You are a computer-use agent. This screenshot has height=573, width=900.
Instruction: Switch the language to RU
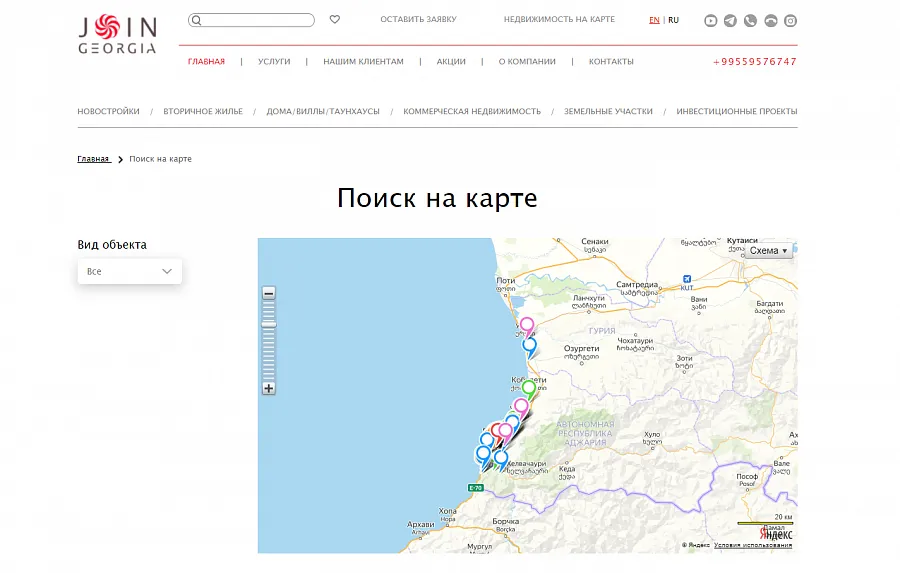(673, 20)
